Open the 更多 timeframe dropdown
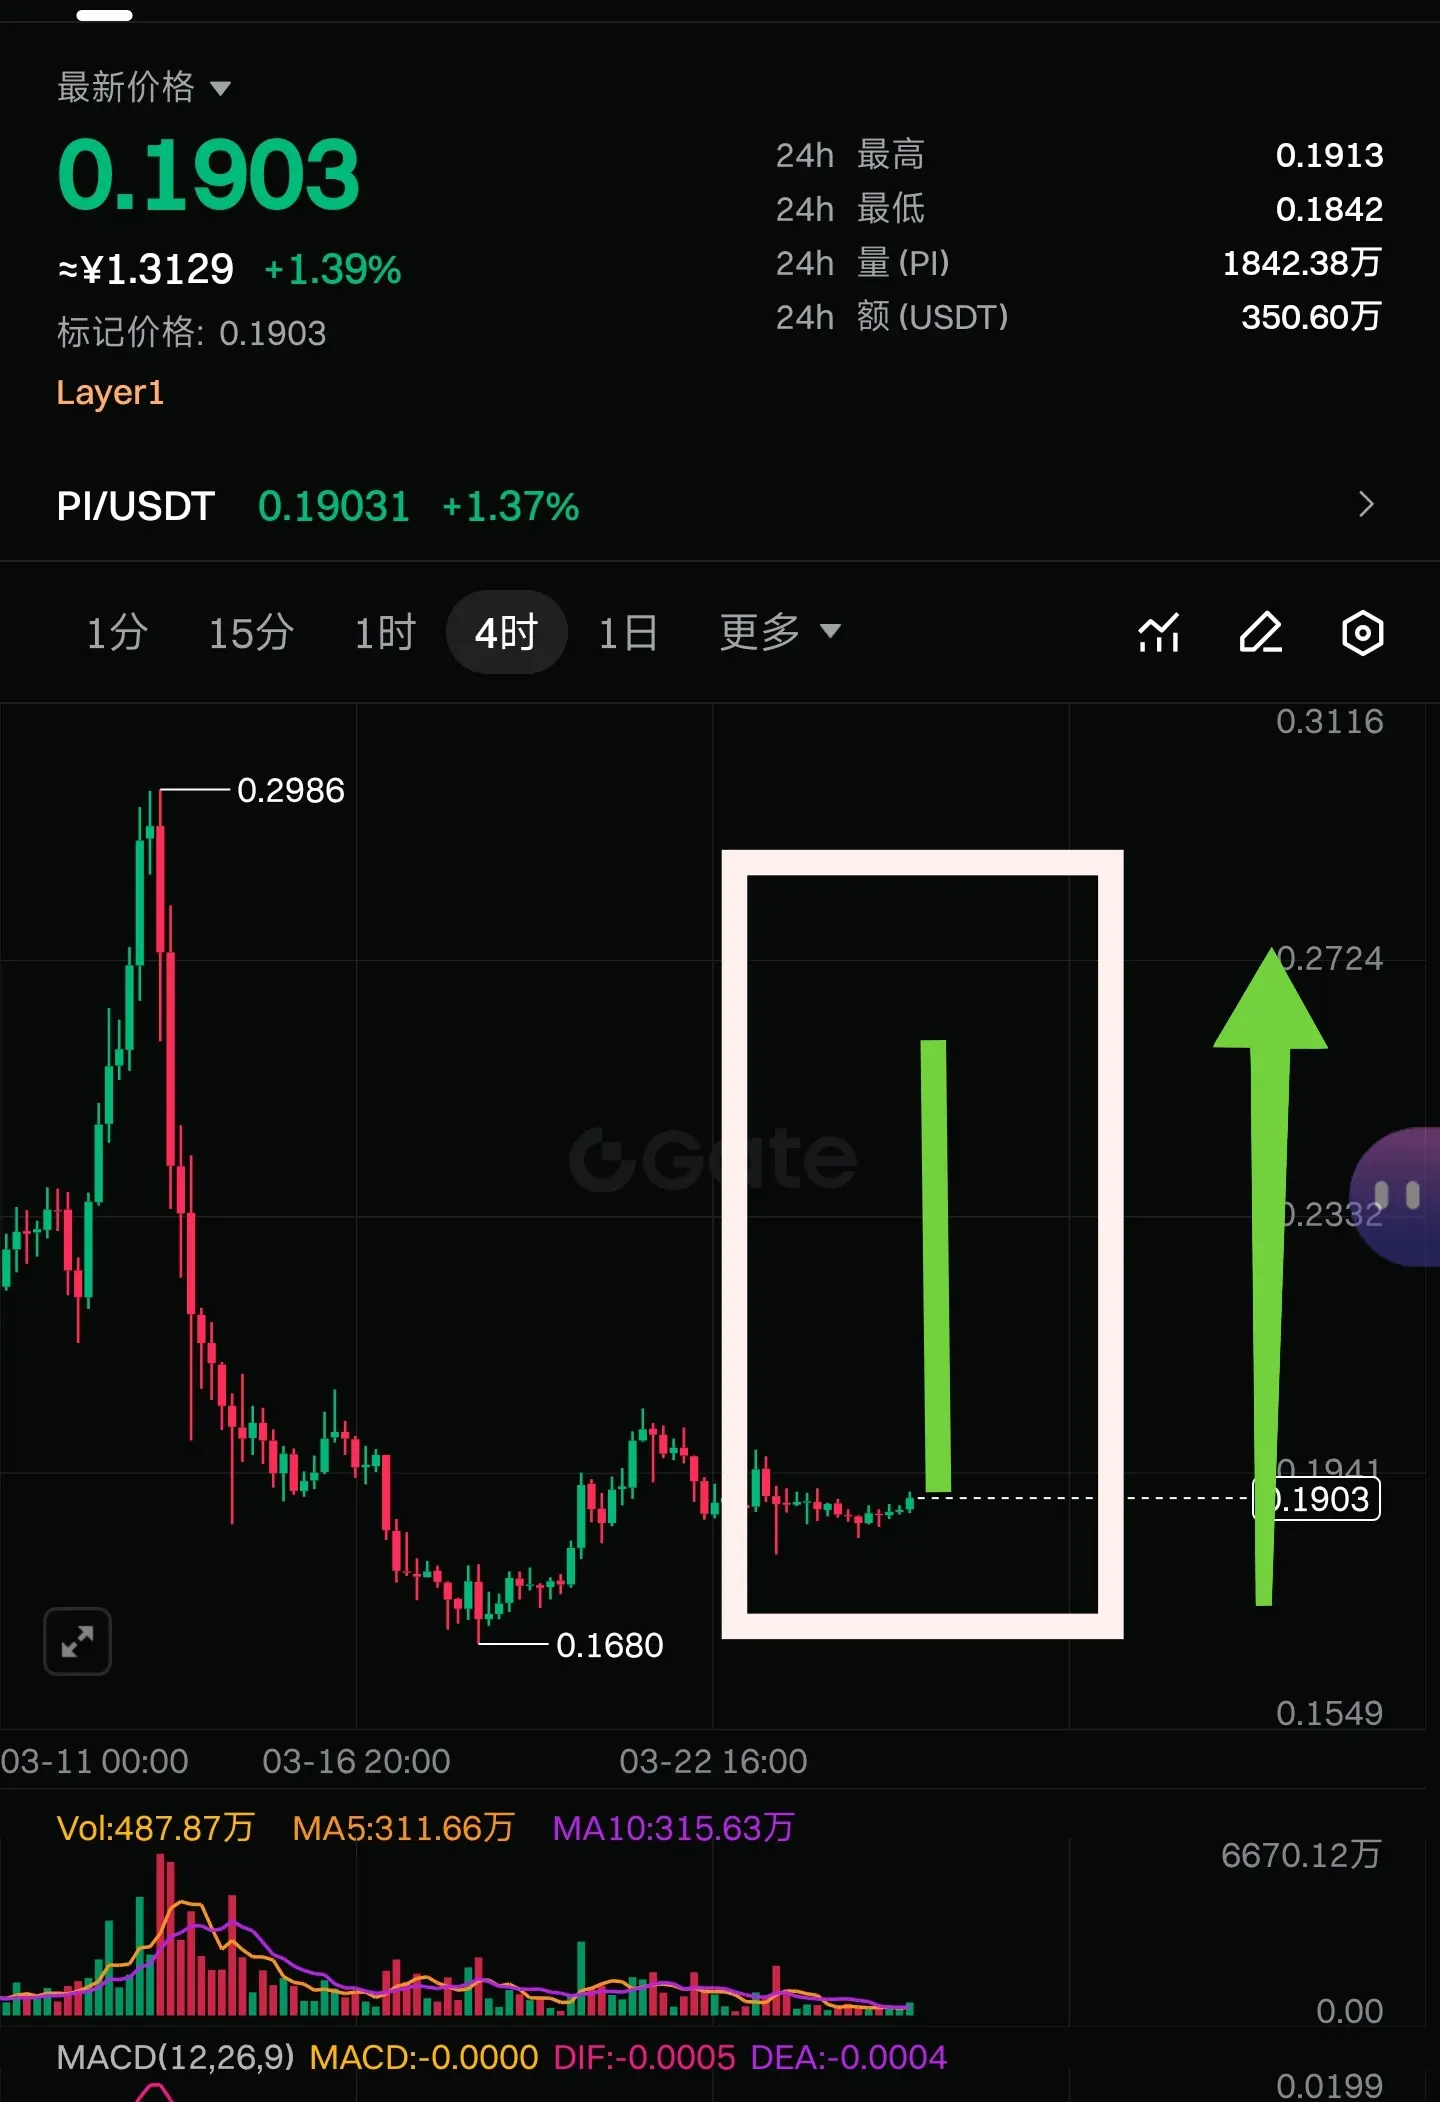This screenshot has width=1440, height=2102. 780,632
